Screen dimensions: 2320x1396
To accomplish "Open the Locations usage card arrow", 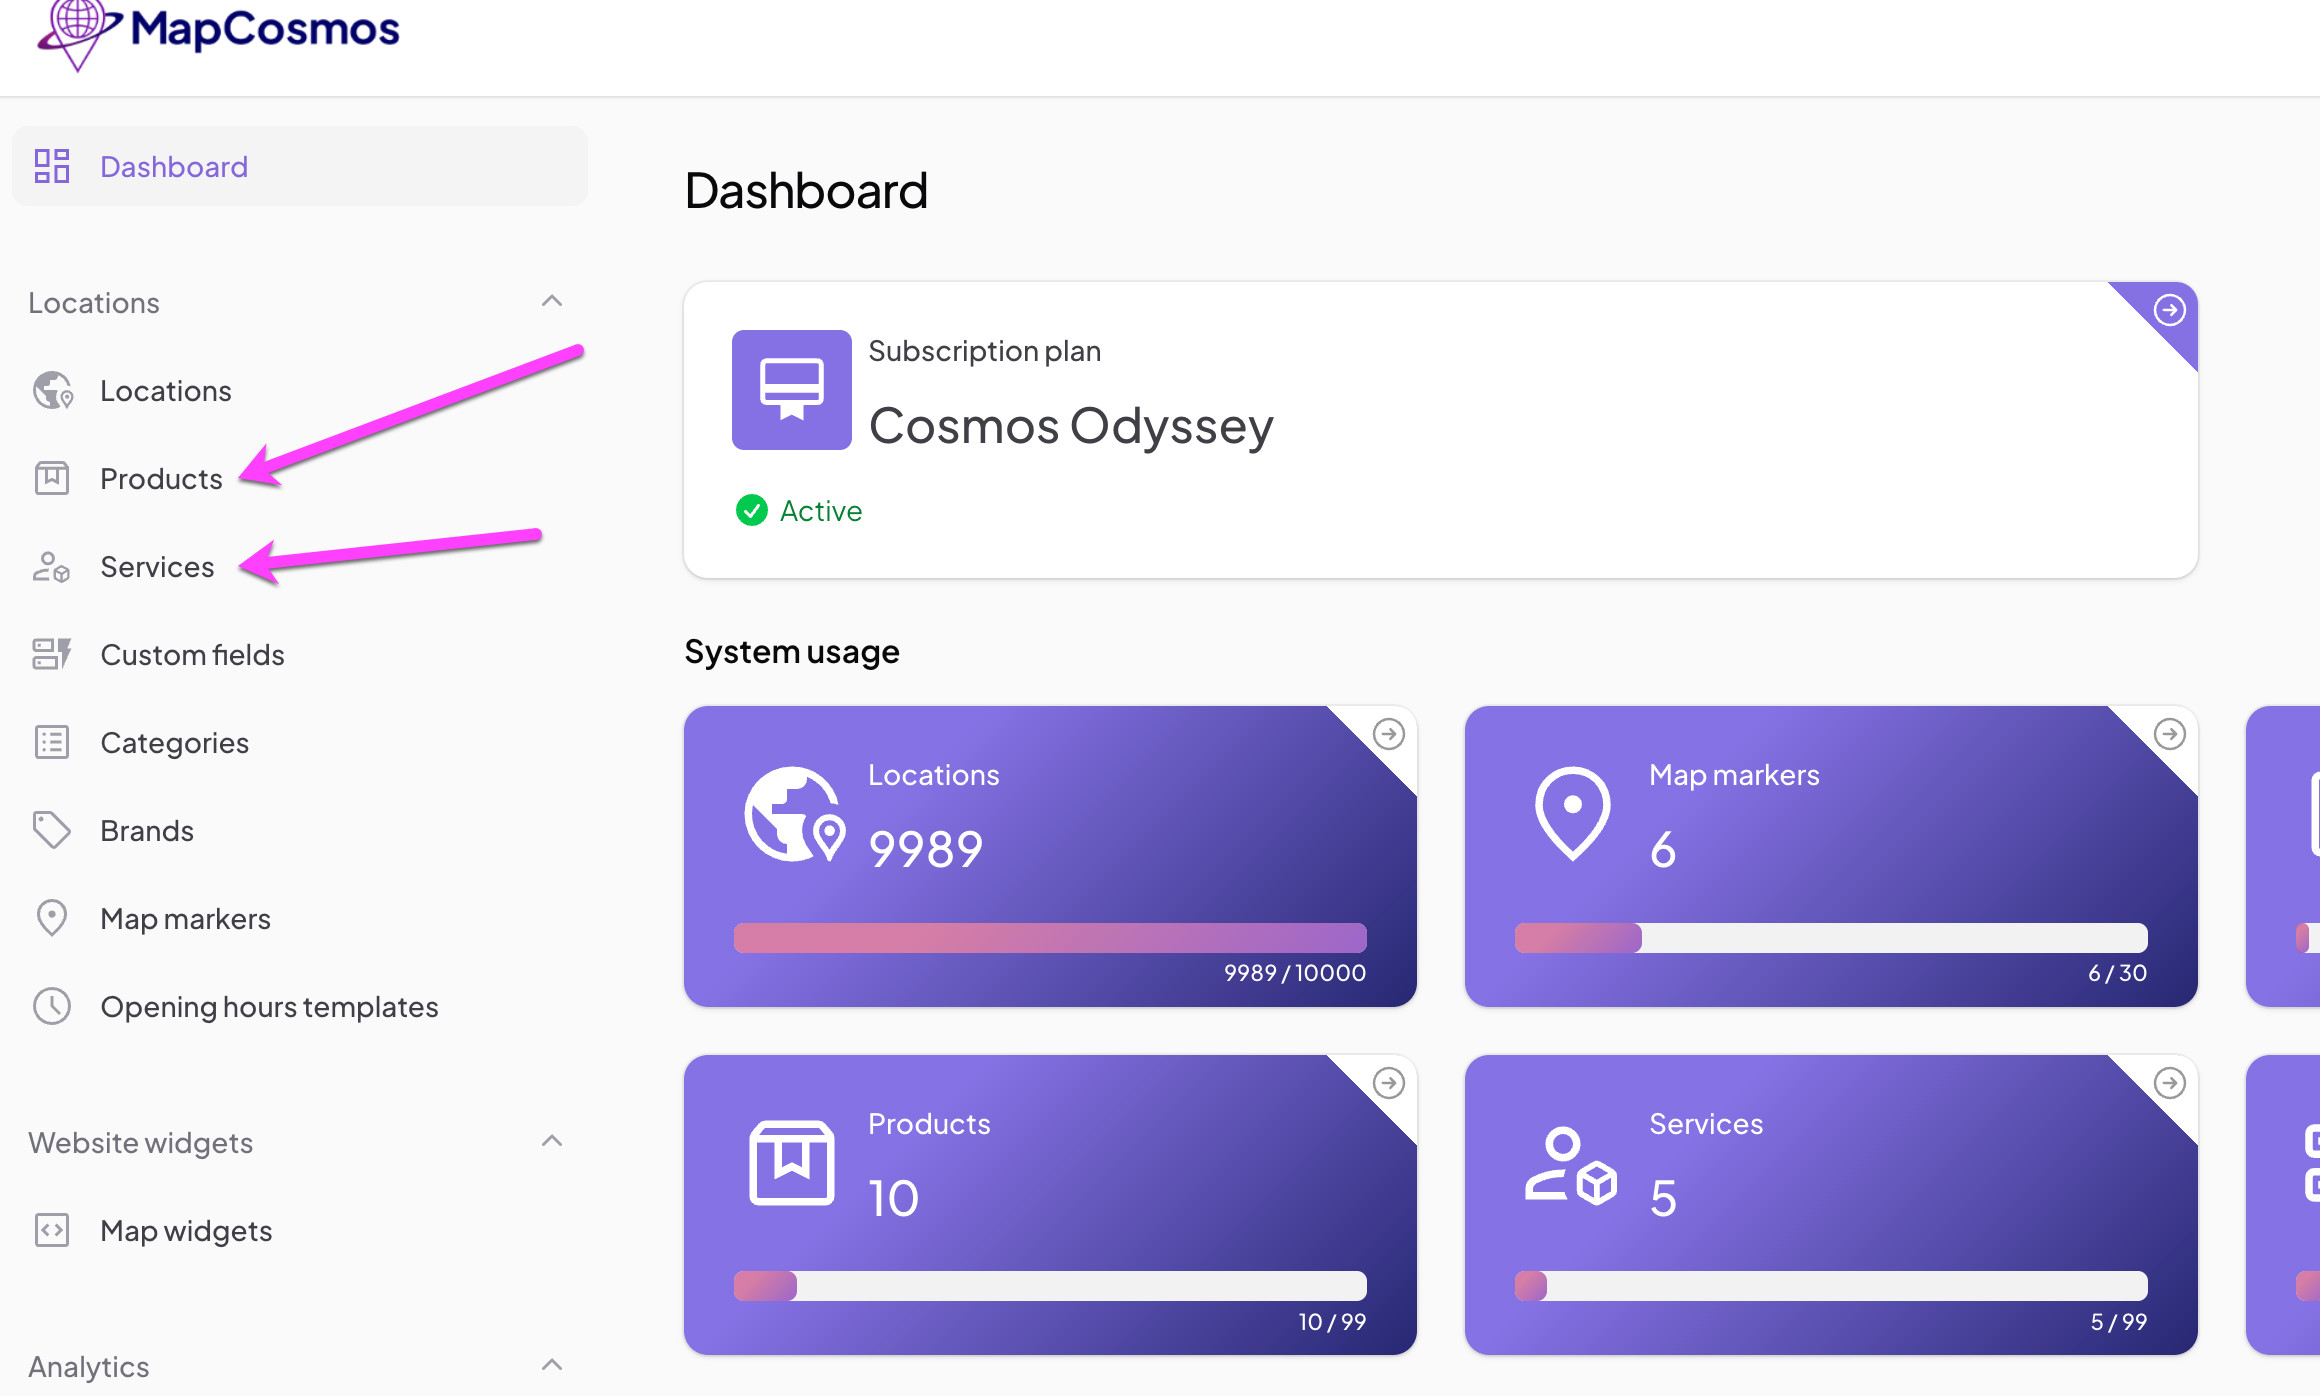I will [1390, 734].
